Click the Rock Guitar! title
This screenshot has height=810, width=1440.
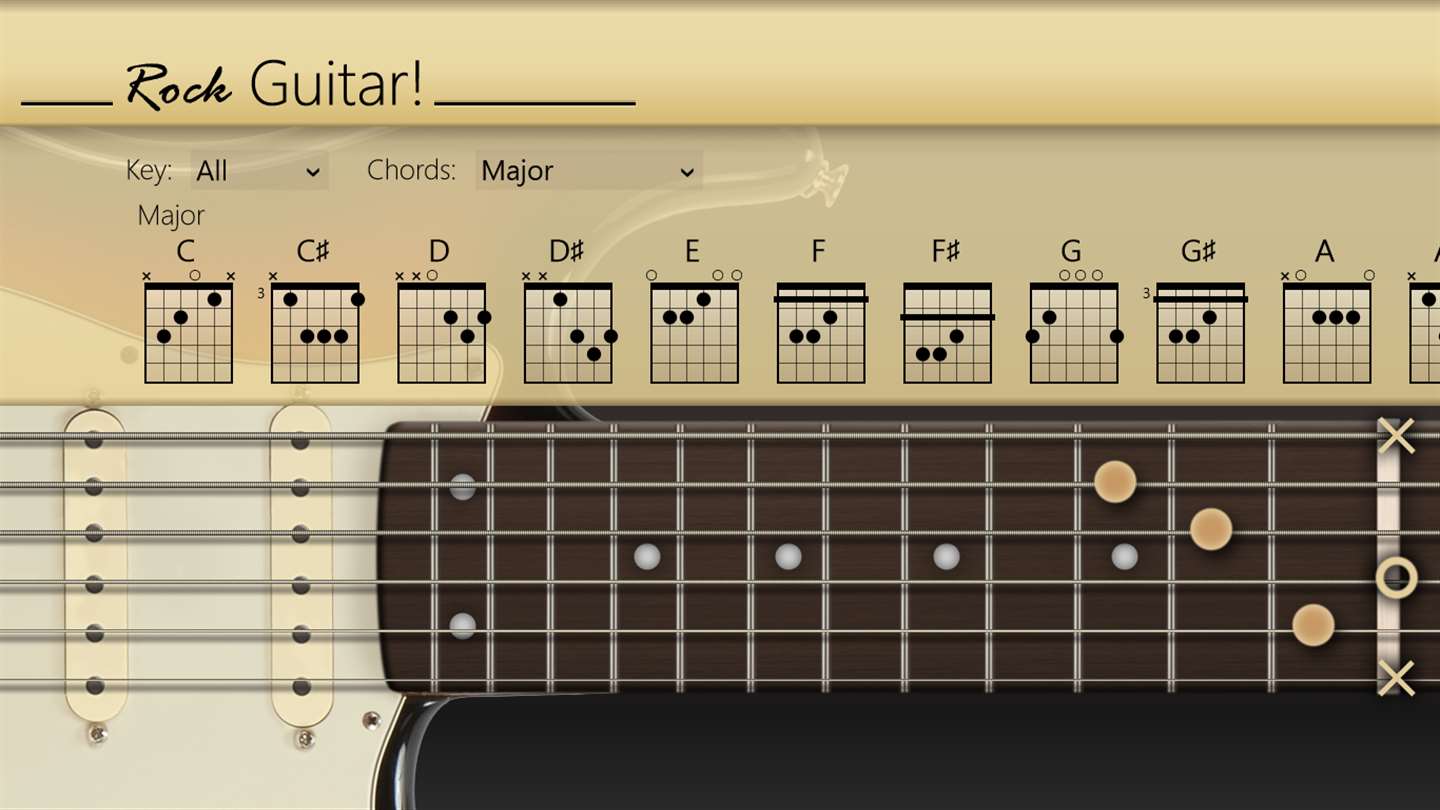pyautogui.click(x=275, y=84)
